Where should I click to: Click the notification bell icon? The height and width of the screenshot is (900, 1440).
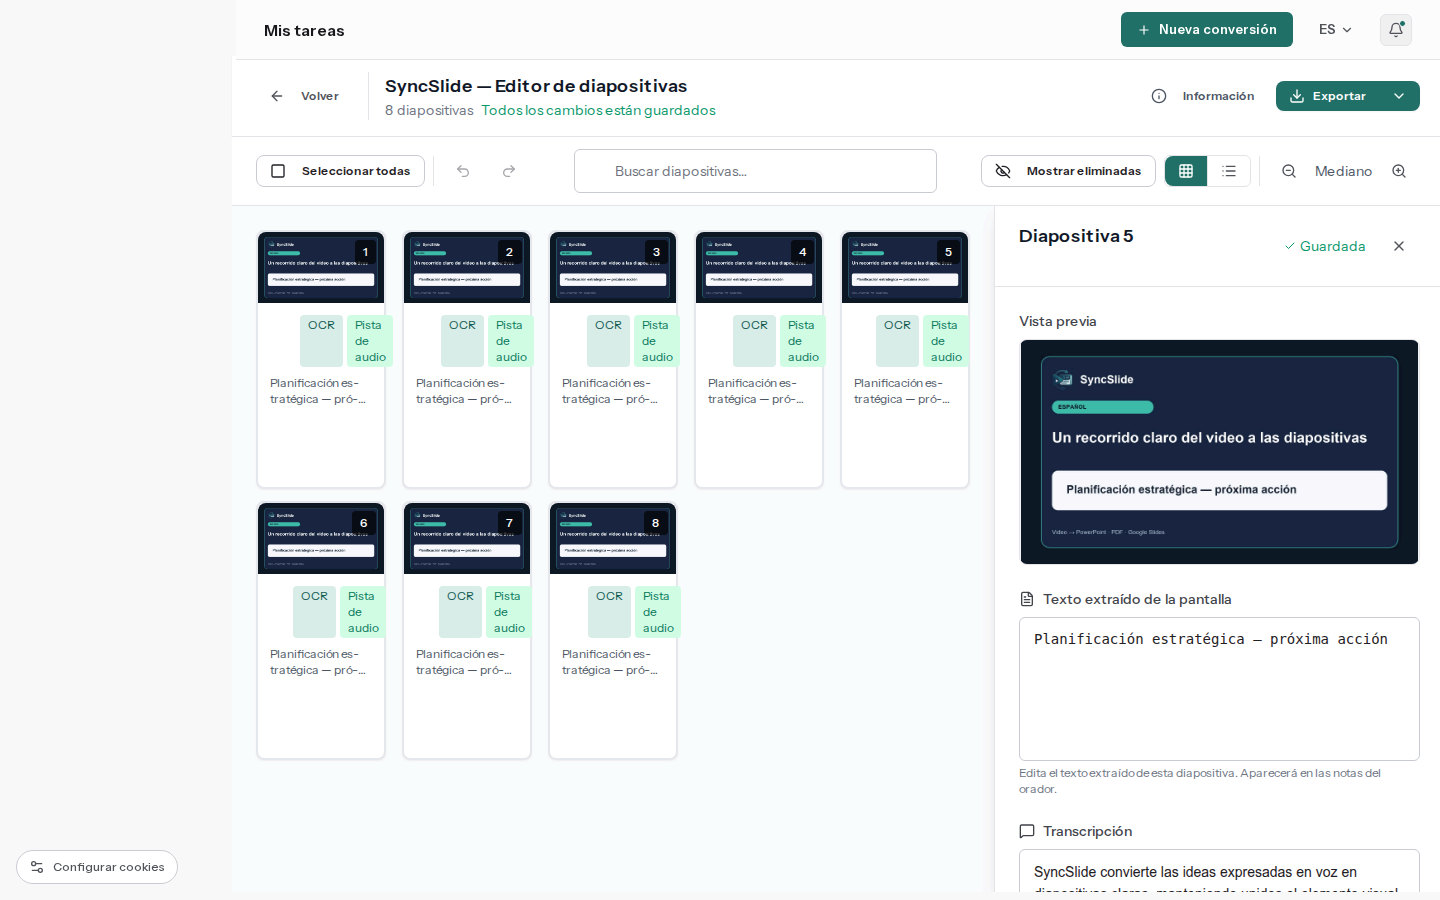[1396, 30]
